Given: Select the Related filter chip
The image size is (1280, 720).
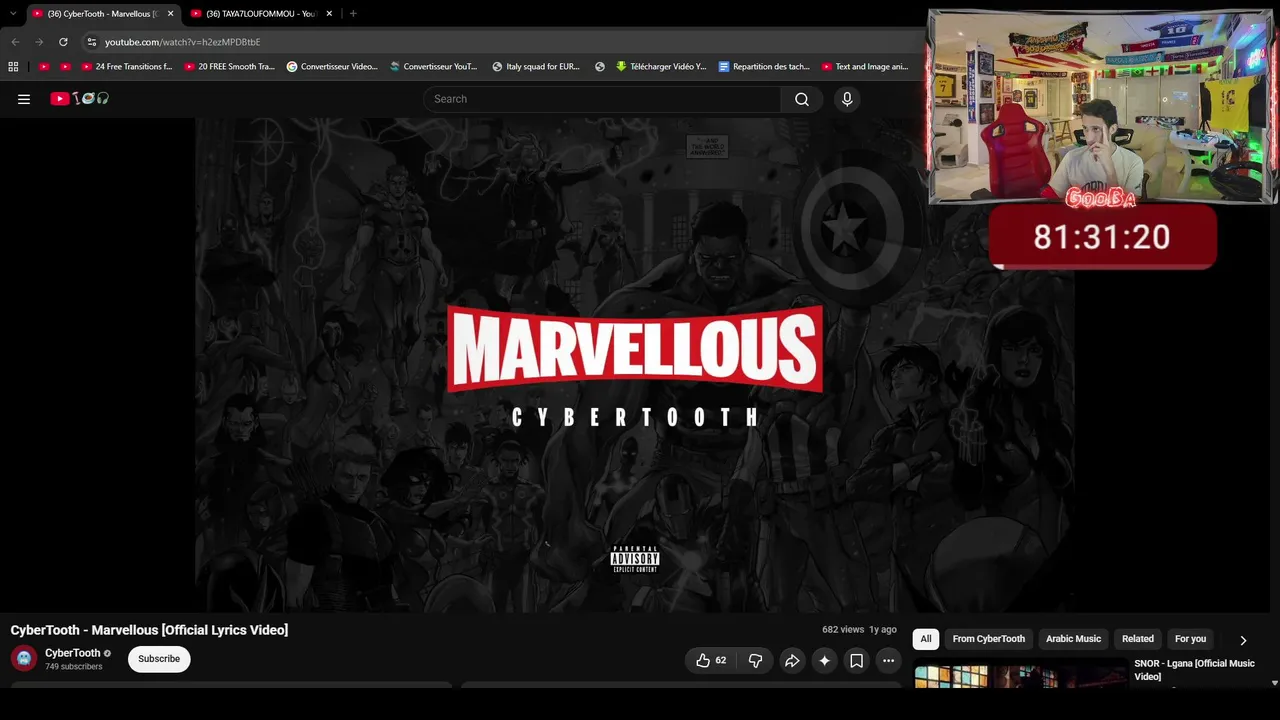Looking at the screenshot, I should (1138, 639).
